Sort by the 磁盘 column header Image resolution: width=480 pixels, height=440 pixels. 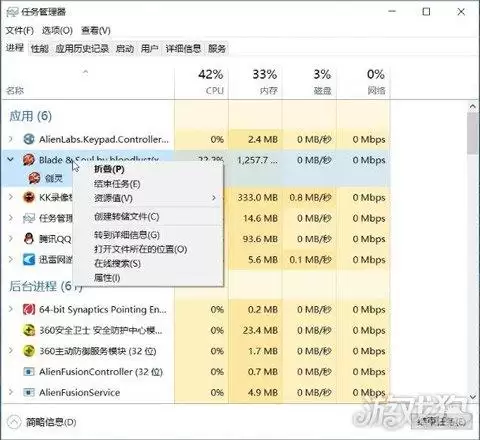tap(309, 83)
